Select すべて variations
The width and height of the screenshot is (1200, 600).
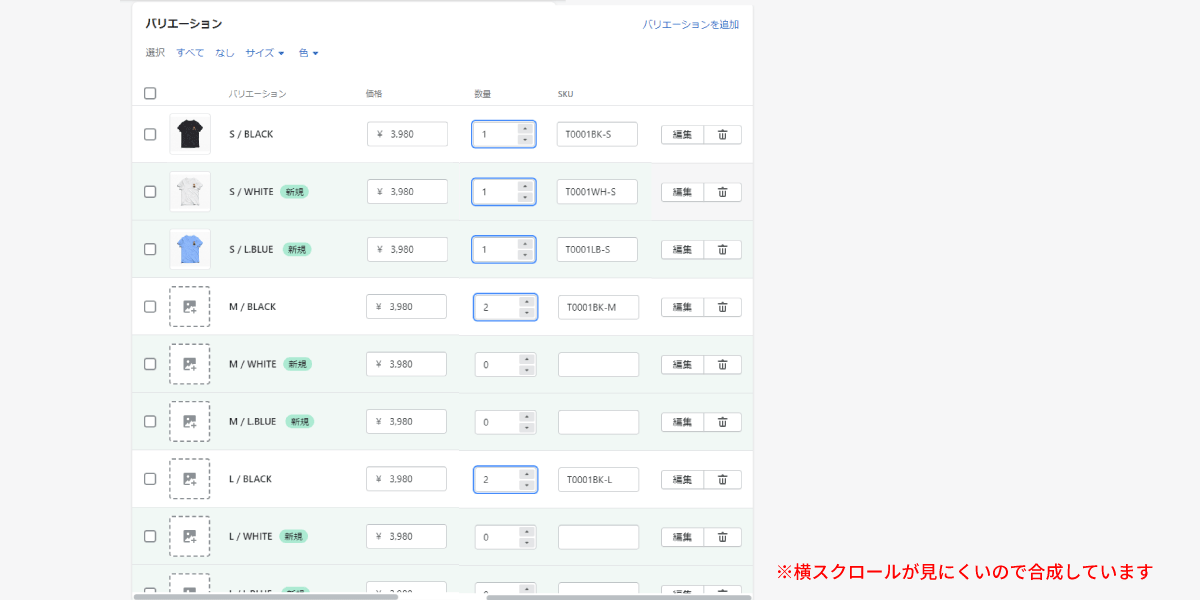click(190, 53)
